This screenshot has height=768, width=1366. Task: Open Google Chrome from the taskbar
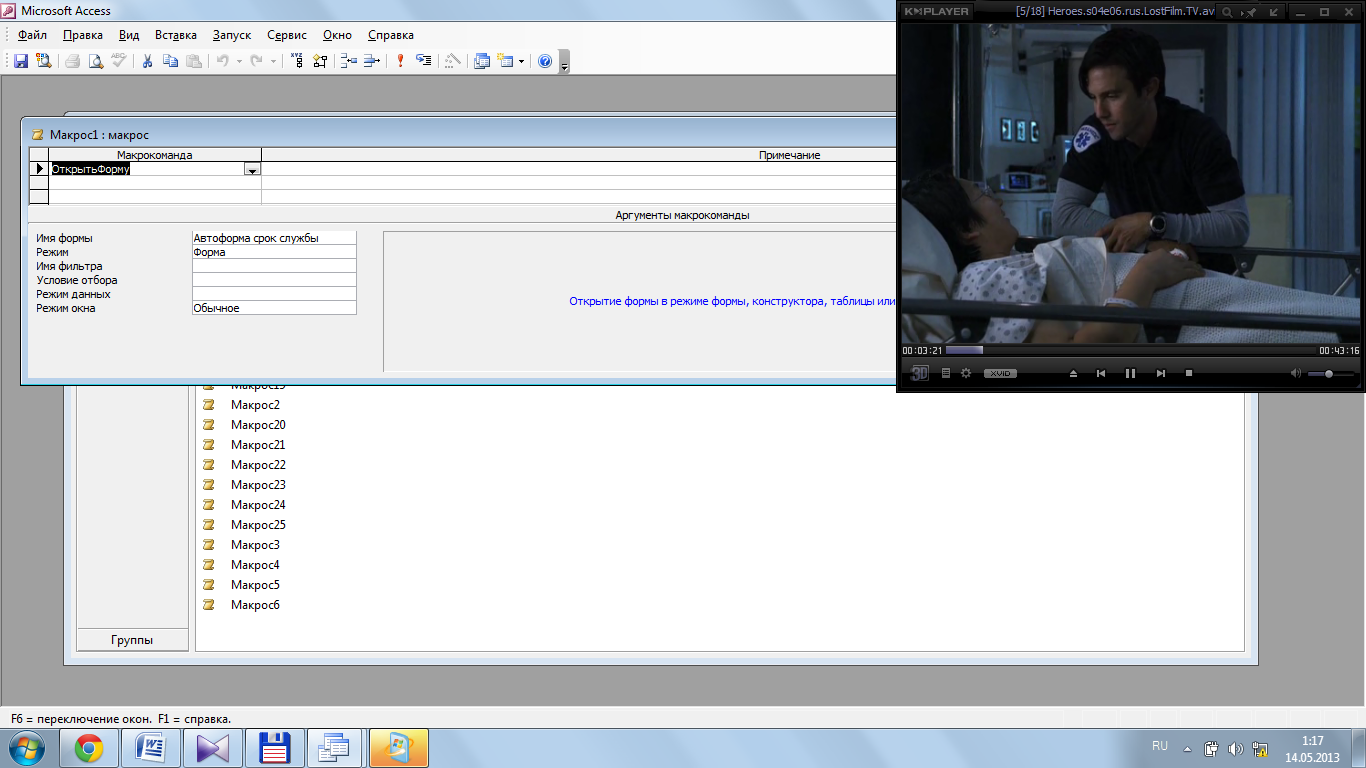click(x=89, y=748)
